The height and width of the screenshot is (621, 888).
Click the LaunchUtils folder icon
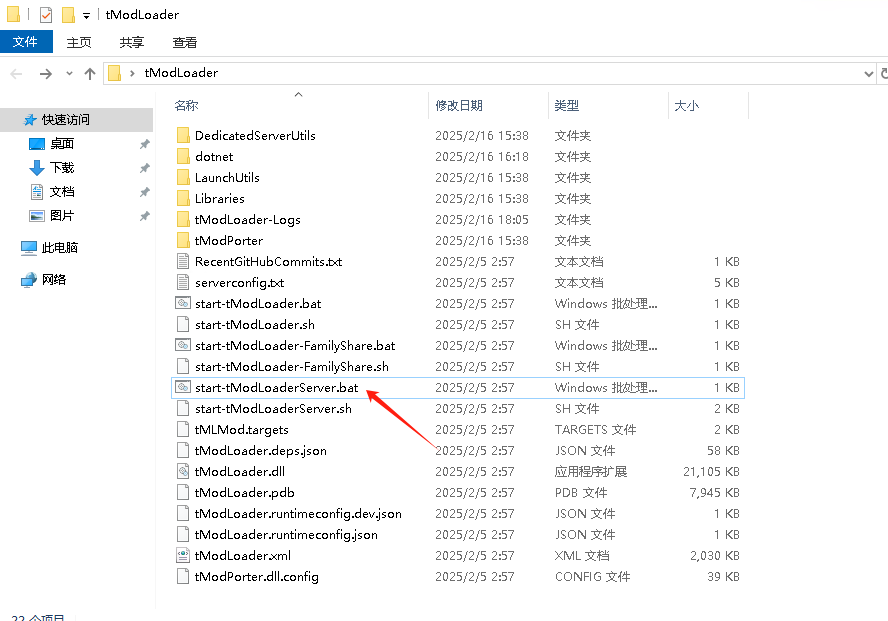[183, 177]
